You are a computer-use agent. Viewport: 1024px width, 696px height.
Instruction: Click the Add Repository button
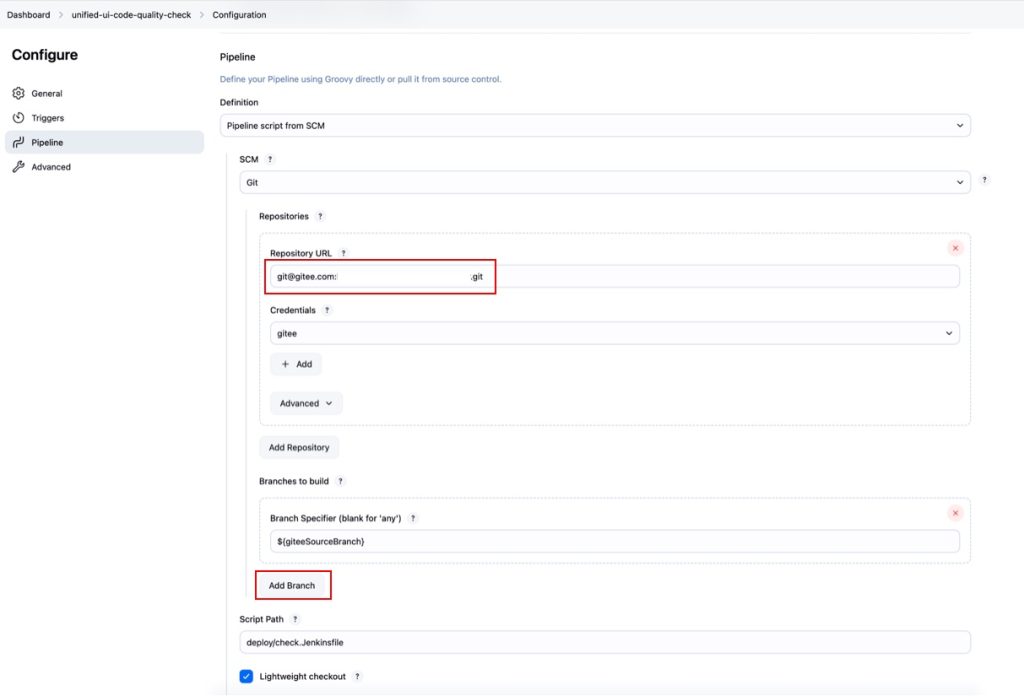(298, 447)
